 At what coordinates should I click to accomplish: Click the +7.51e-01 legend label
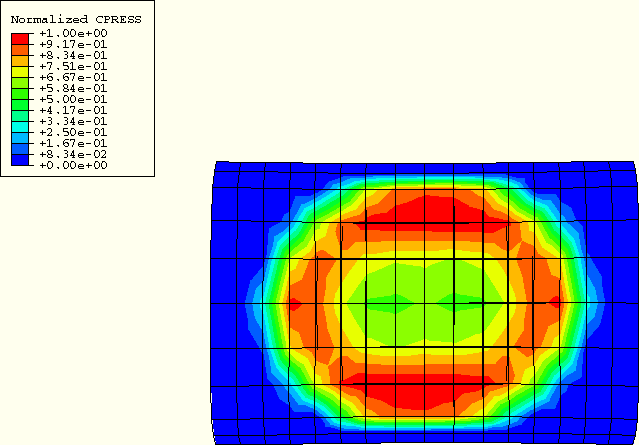[73, 66]
